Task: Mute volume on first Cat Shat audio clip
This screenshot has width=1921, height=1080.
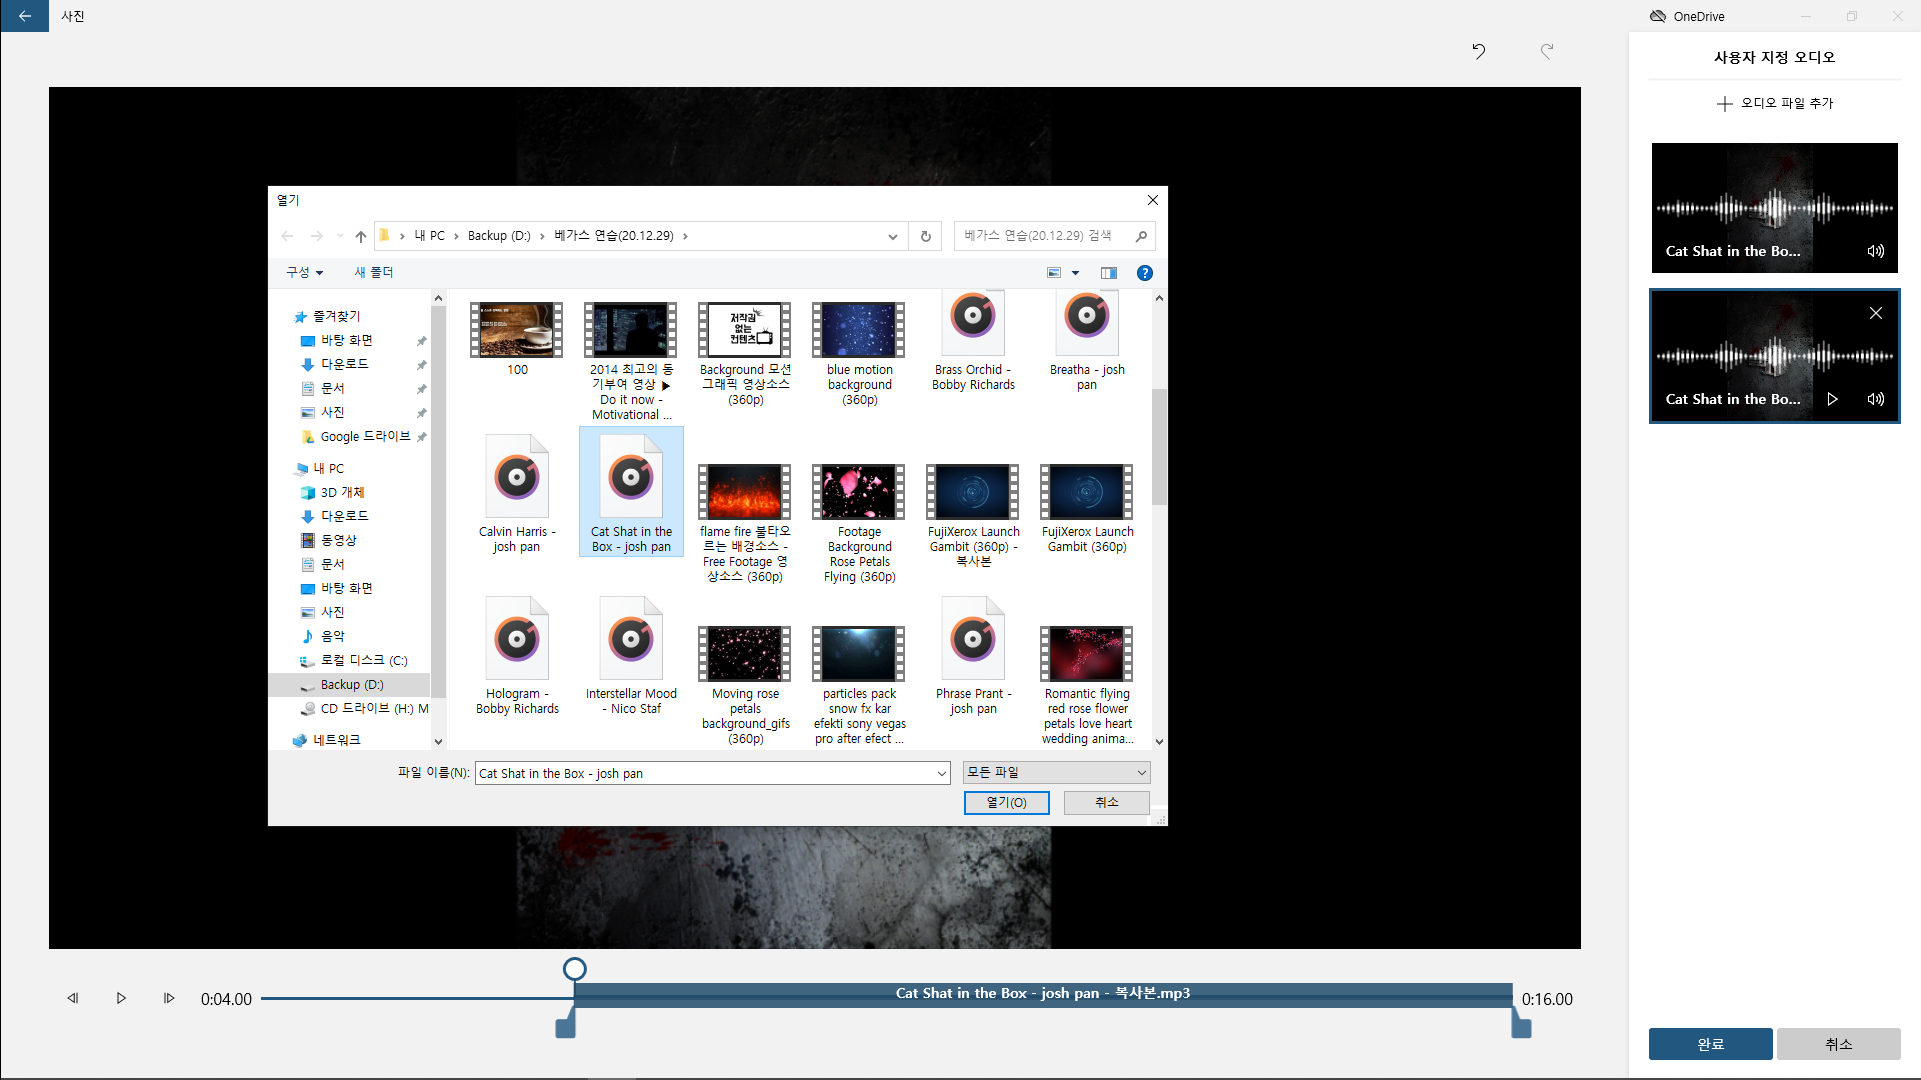Action: [x=1875, y=251]
